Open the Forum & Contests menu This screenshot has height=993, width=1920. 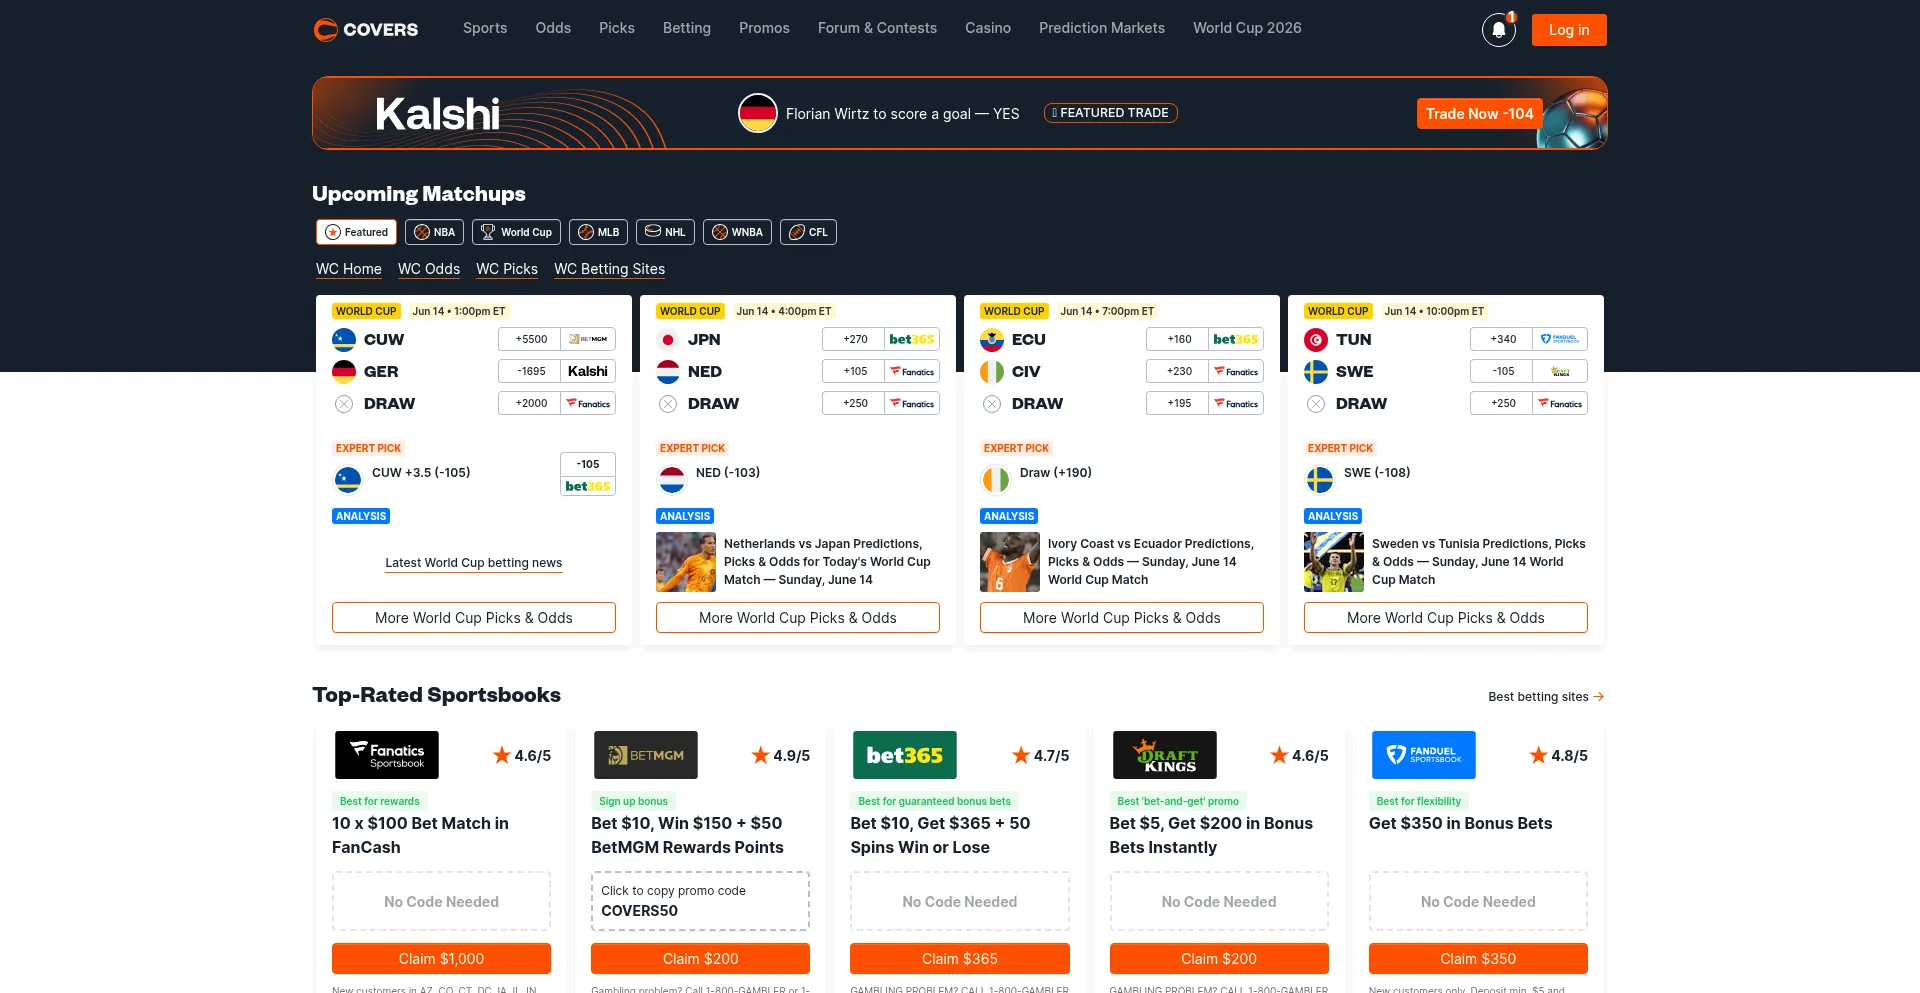(877, 28)
